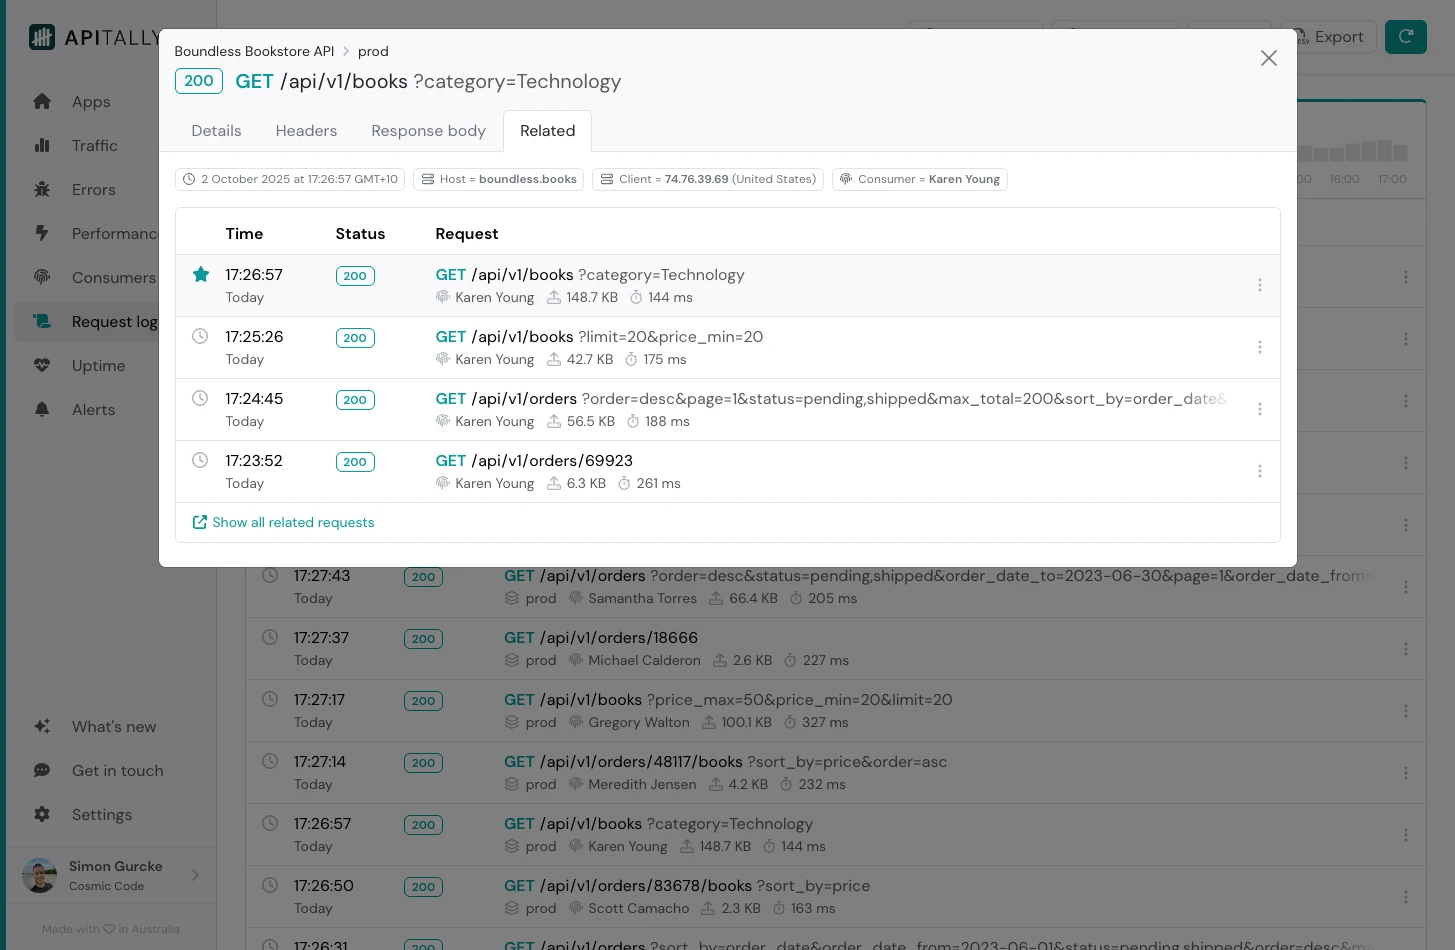Image resolution: width=1455 pixels, height=950 pixels.
Task: Click the star icon on 17:26:57 request
Action: pyautogui.click(x=201, y=274)
